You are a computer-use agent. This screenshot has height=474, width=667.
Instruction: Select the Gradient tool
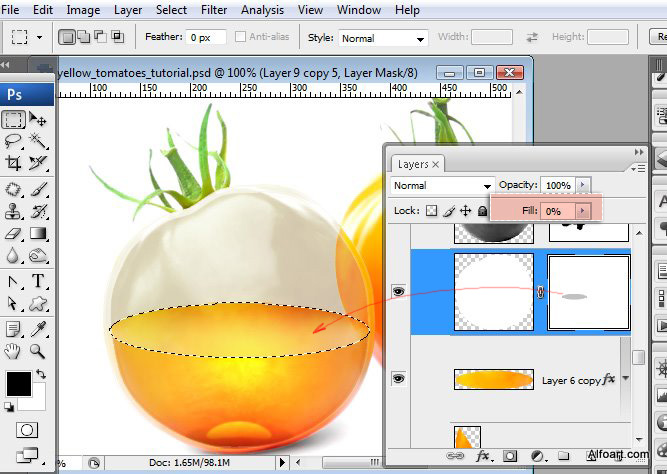click(39, 234)
